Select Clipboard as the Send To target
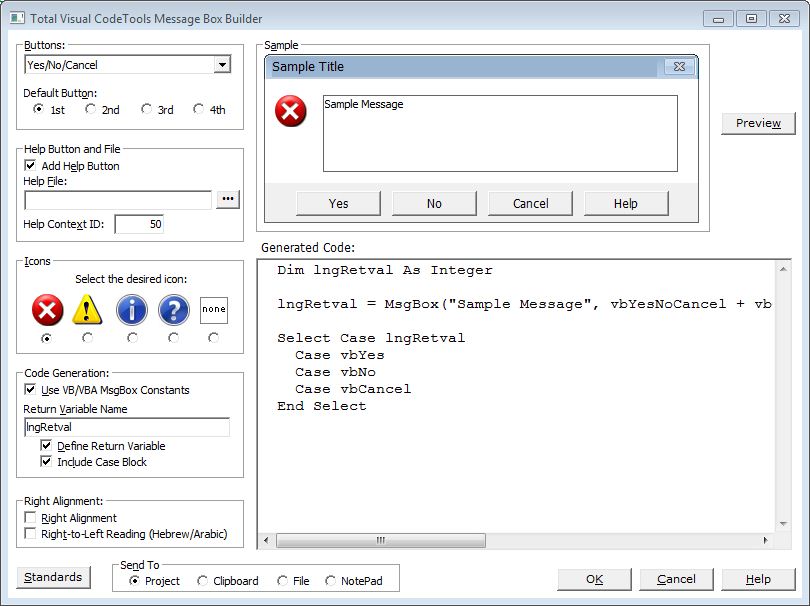This screenshot has width=810, height=606. pos(203,581)
